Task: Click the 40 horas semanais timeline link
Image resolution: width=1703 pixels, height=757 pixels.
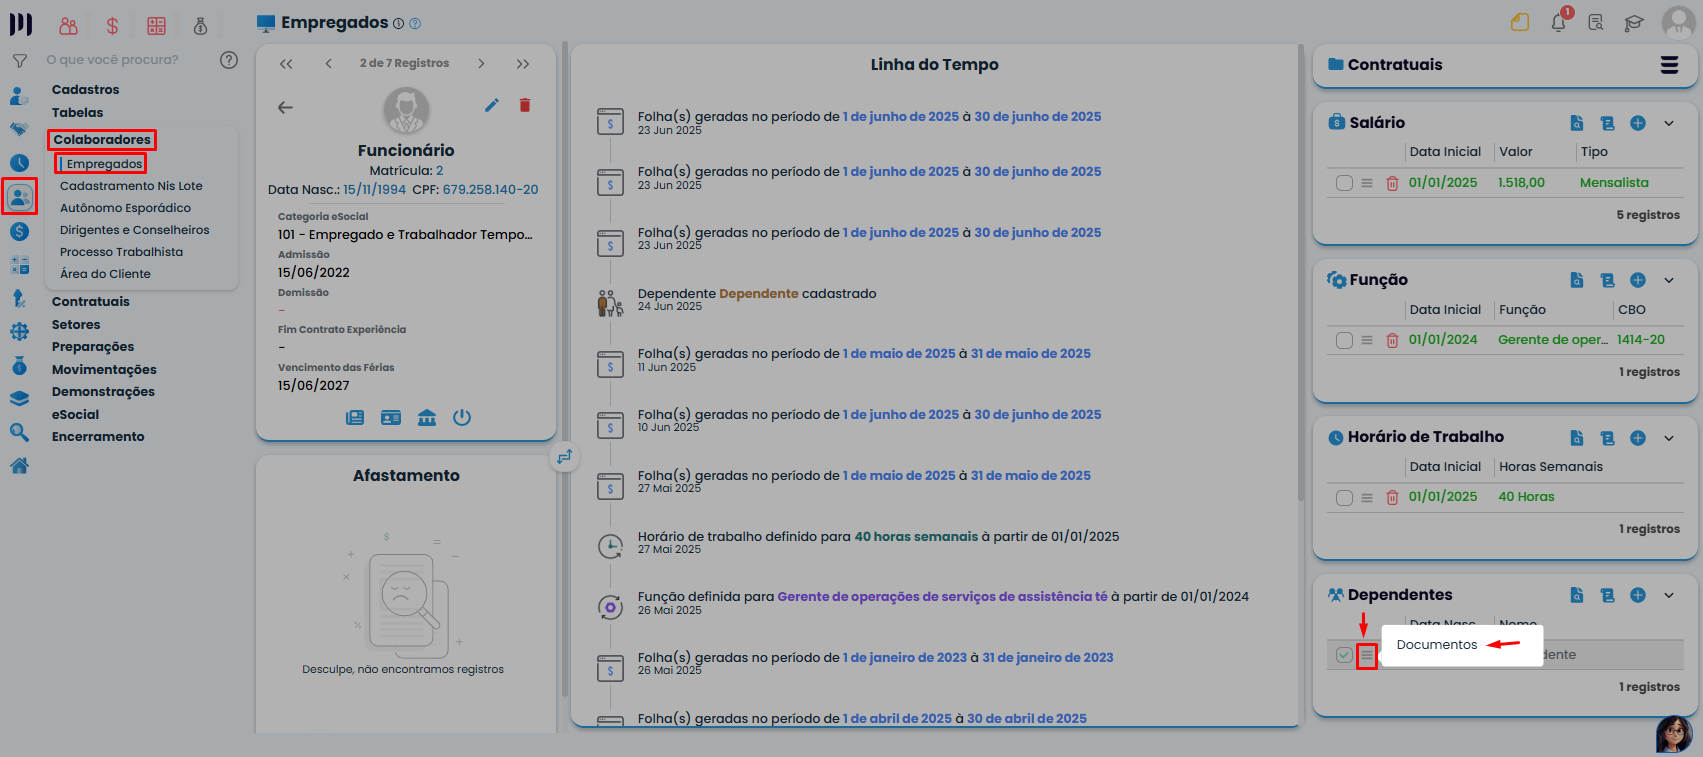Action: click(x=916, y=537)
